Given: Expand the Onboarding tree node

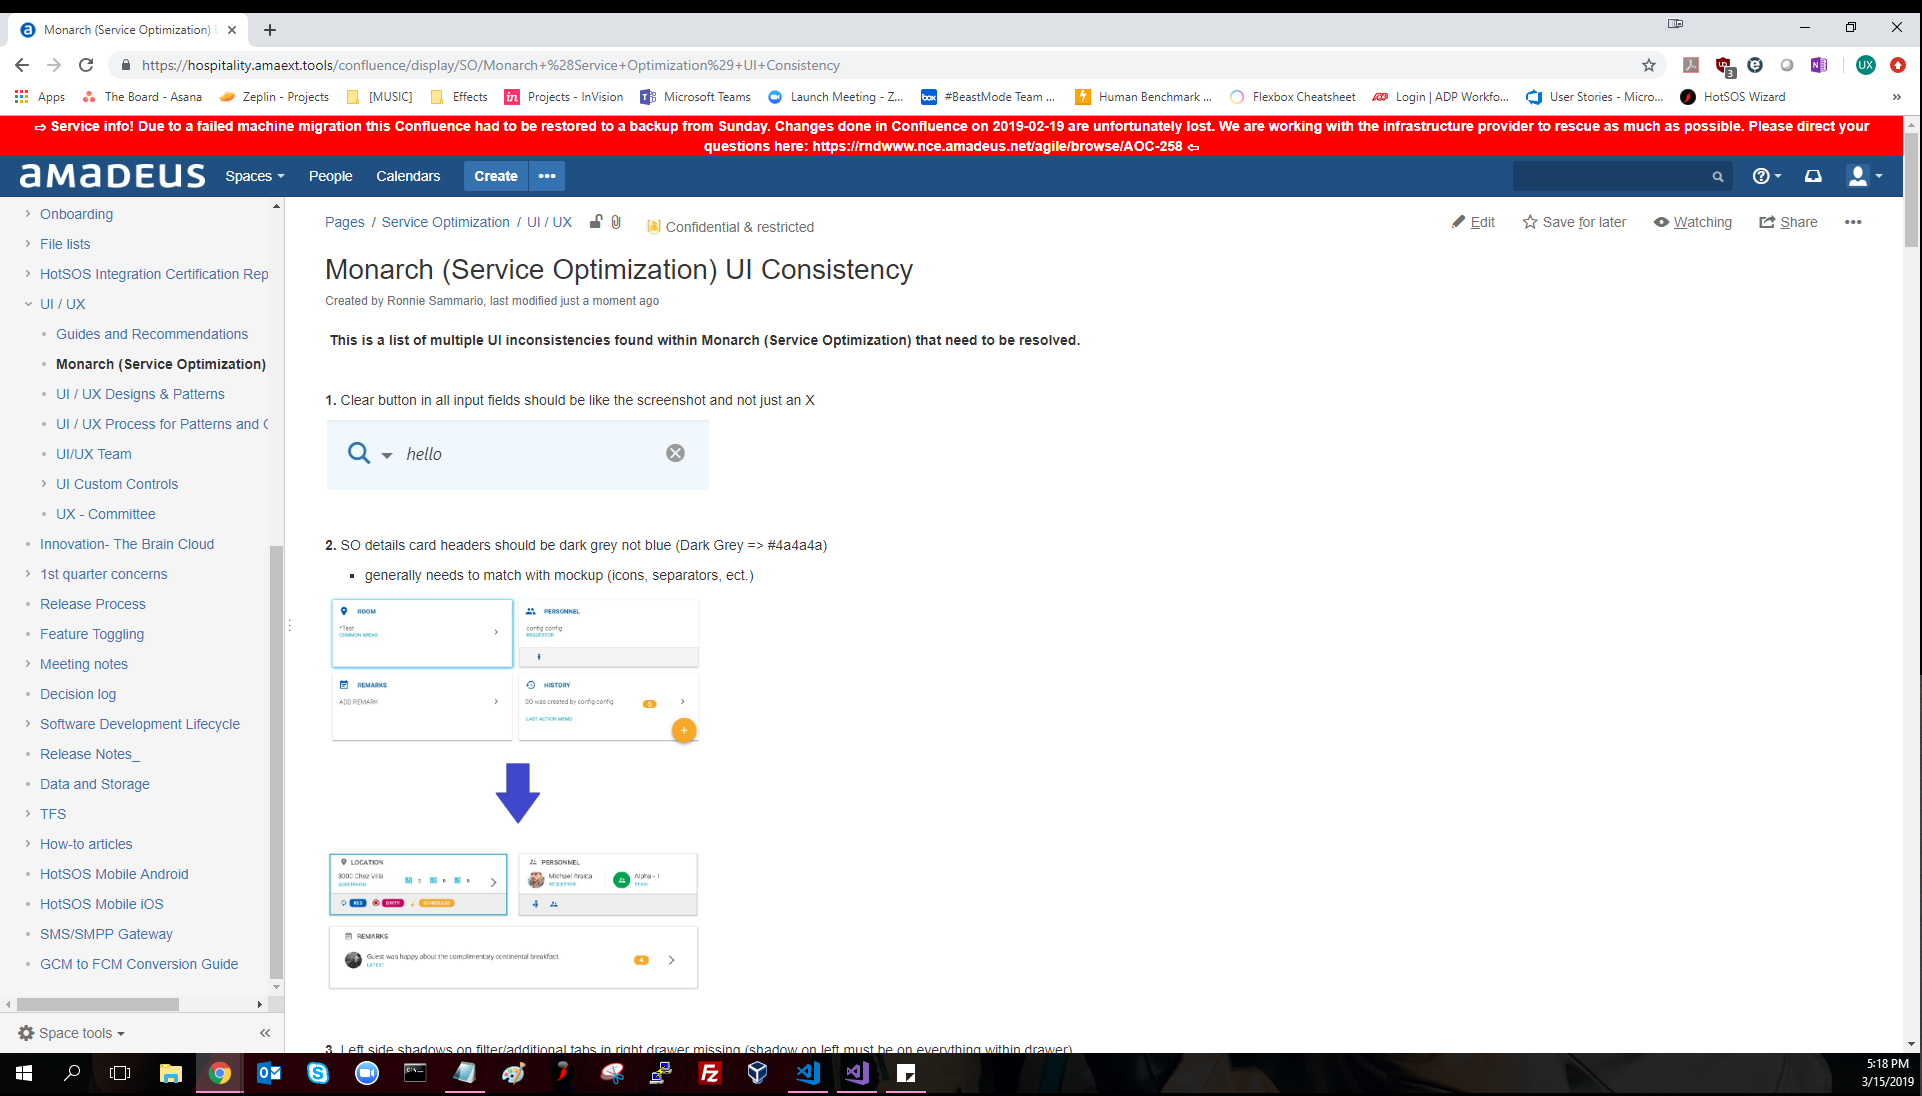Looking at the screenshot, I should pos(28,214).
